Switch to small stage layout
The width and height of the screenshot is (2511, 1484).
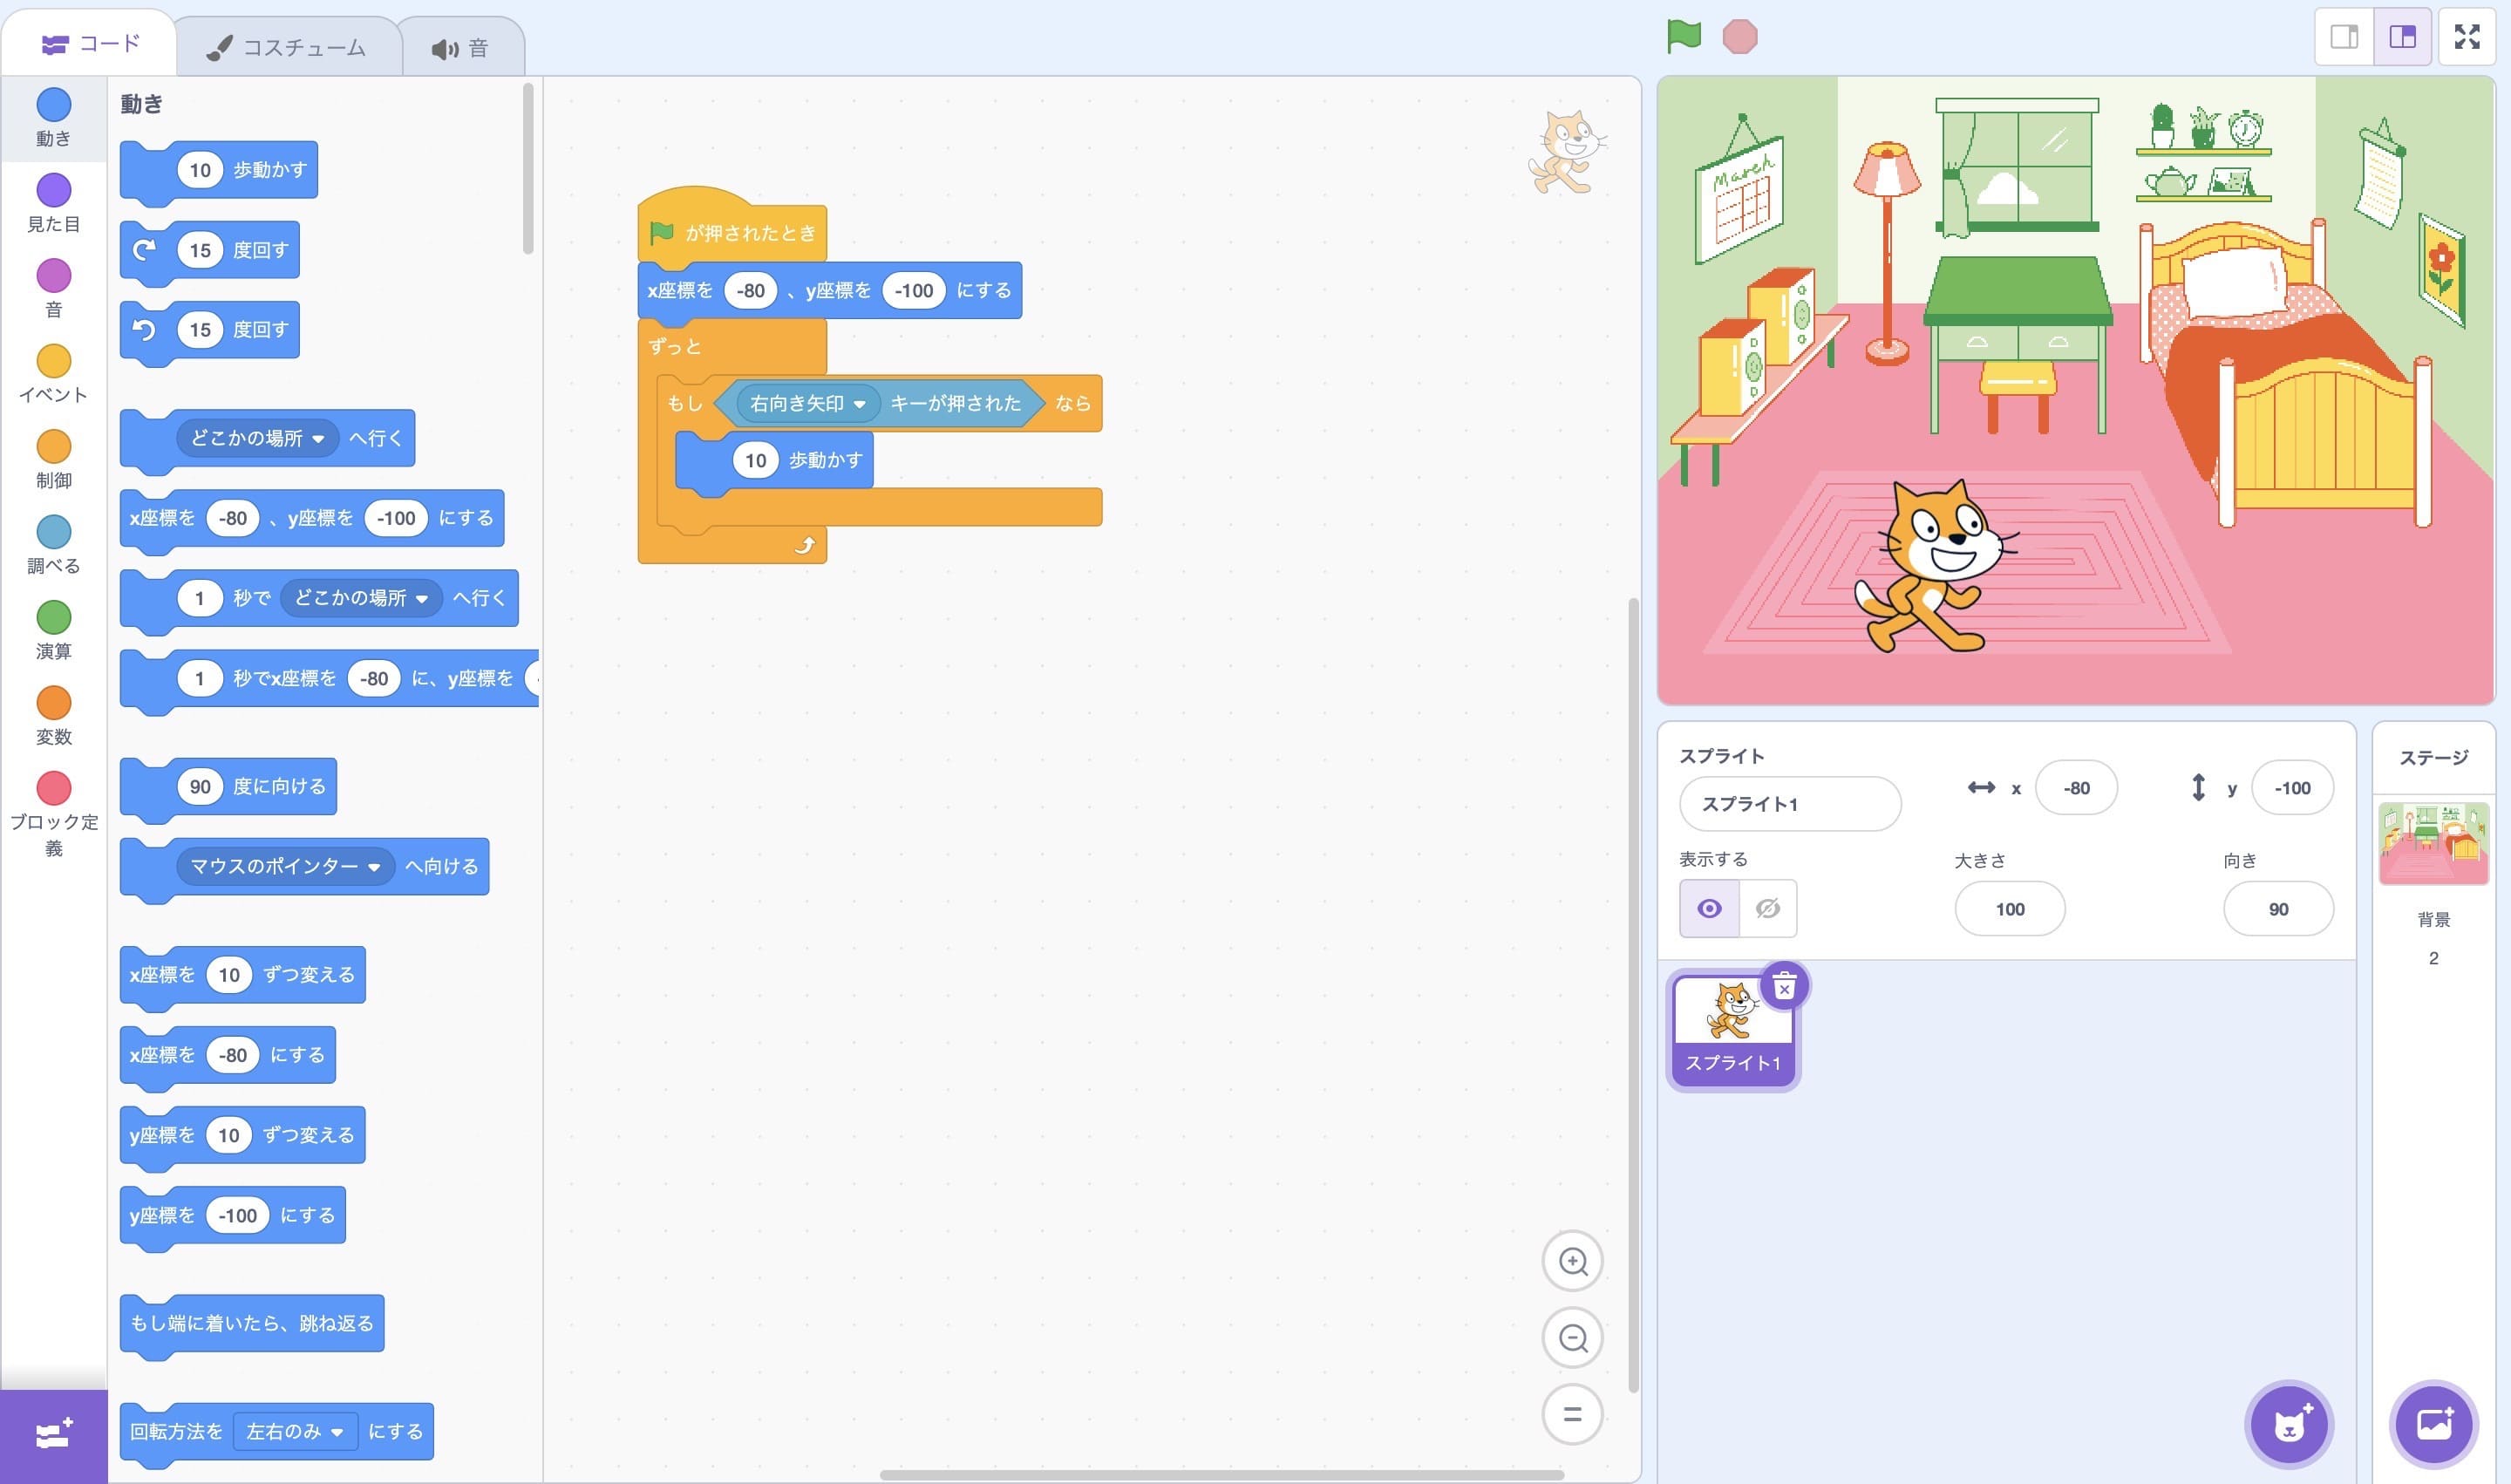point(2344,37)
